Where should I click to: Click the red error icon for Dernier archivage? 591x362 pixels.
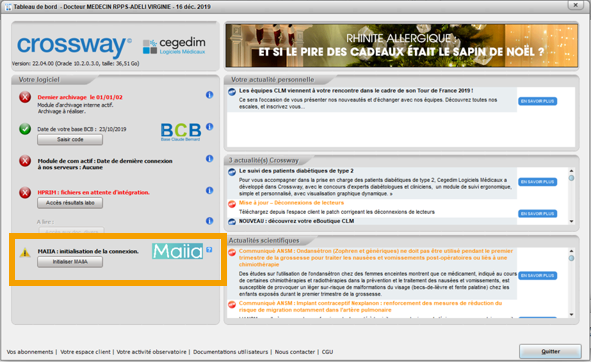pyautogui.click(x=25, y=97)
